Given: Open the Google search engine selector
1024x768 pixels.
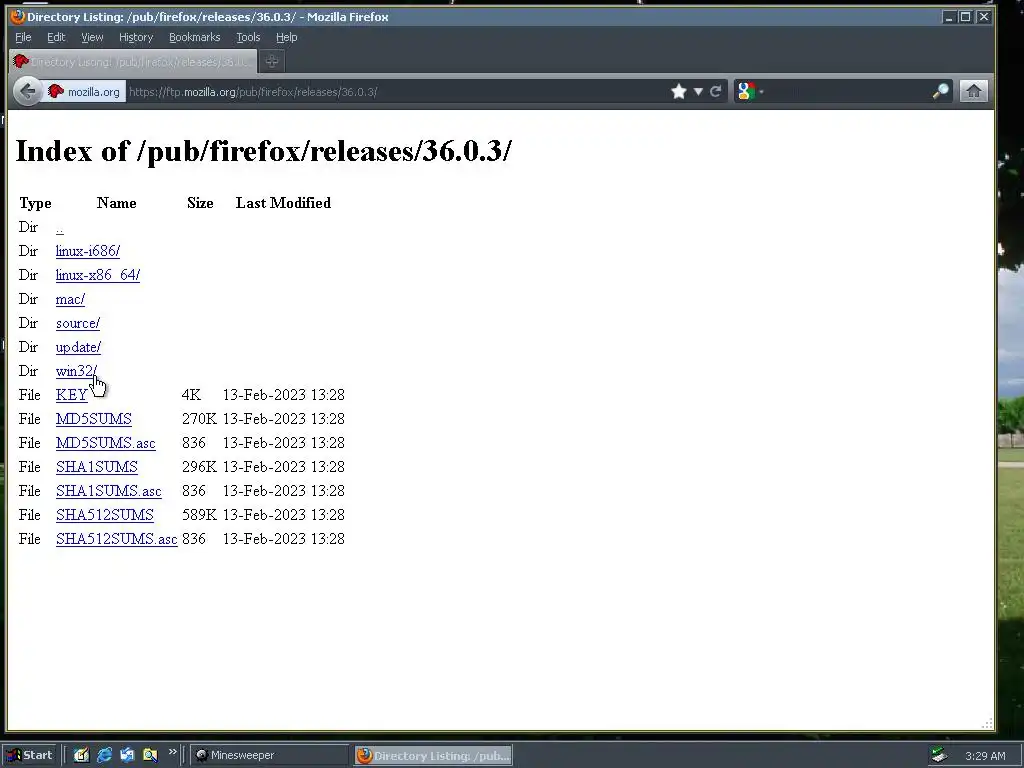Looking at the screenshot, I should 749,91.
